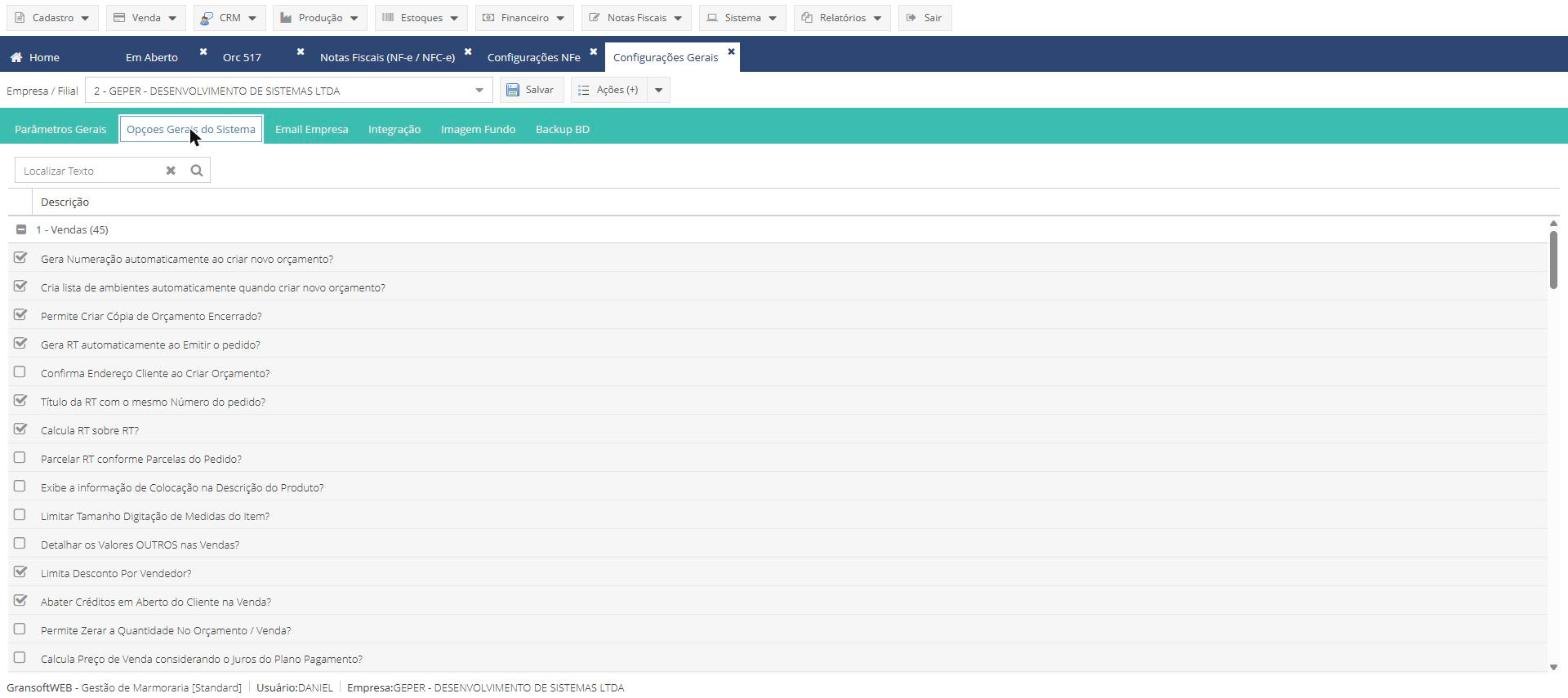
Task: Open the Financeiro menu
Action: click(x=524, y=18)
